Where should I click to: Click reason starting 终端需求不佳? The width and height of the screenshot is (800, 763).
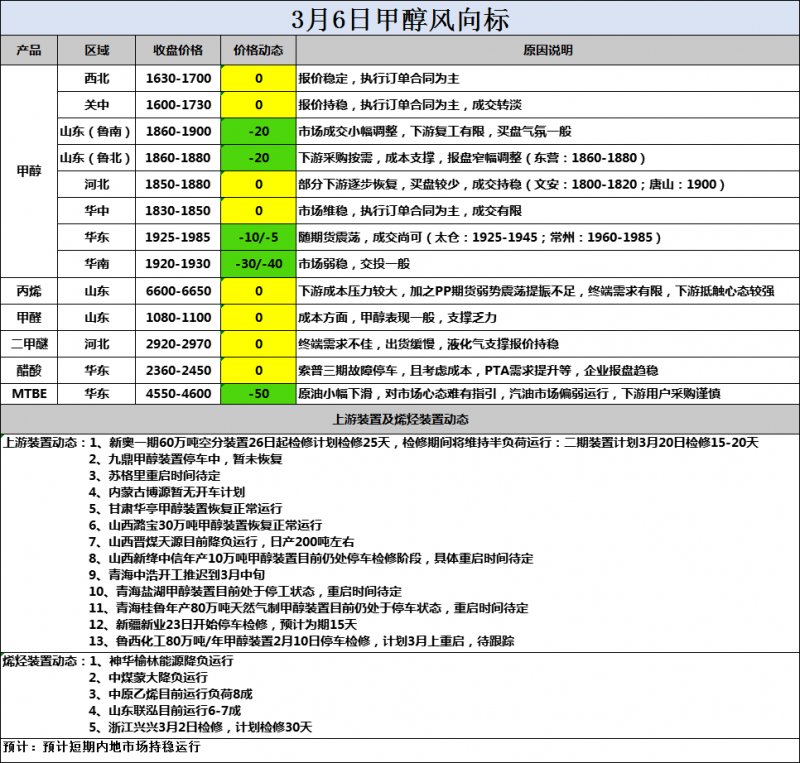point(429,344)
